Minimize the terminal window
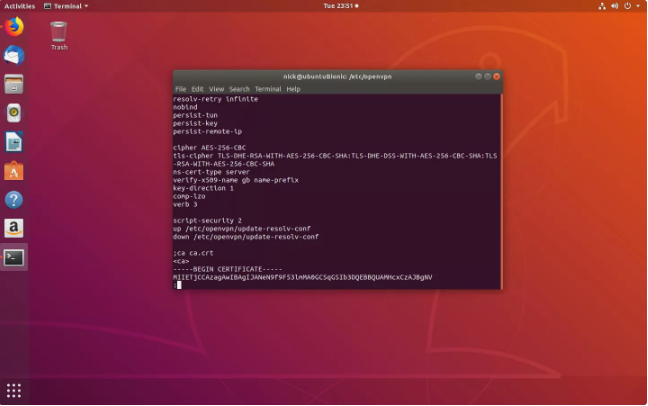The height and width of the screenshot is (406, 648). [x=478, y=76]
